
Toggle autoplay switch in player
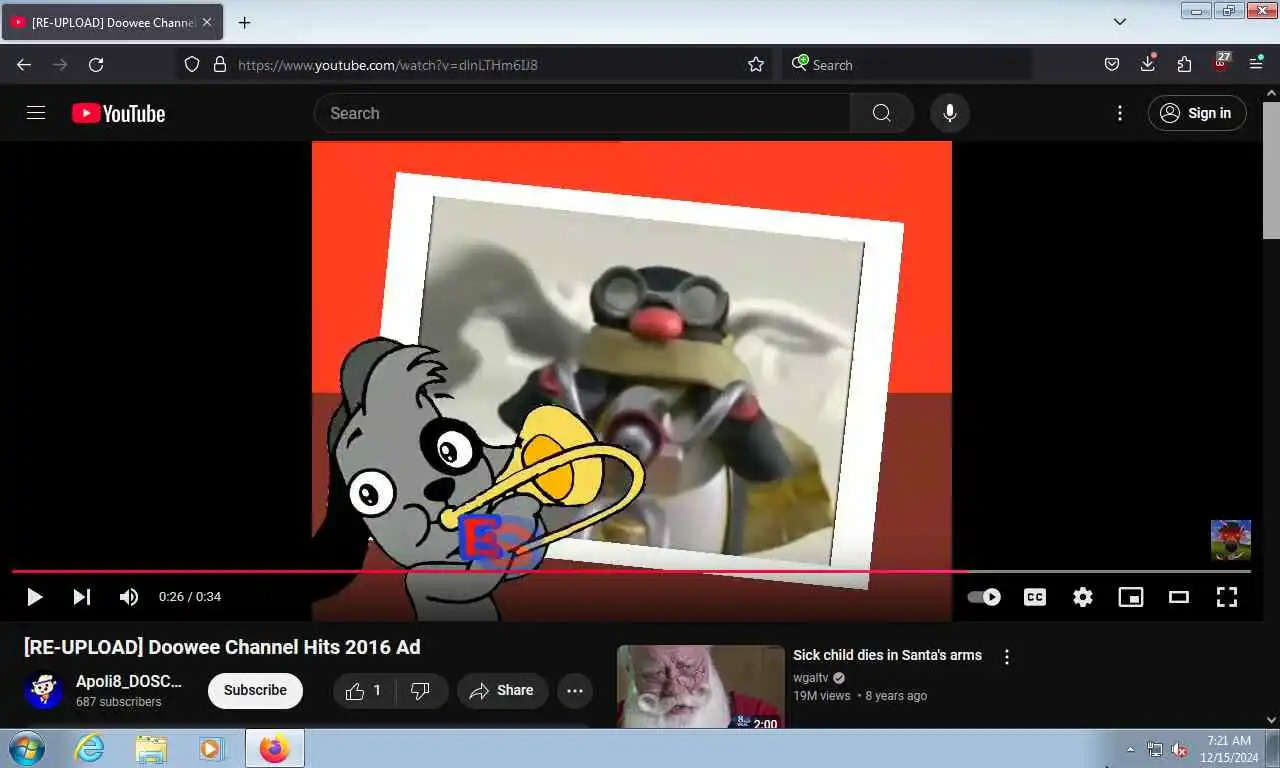984,597
